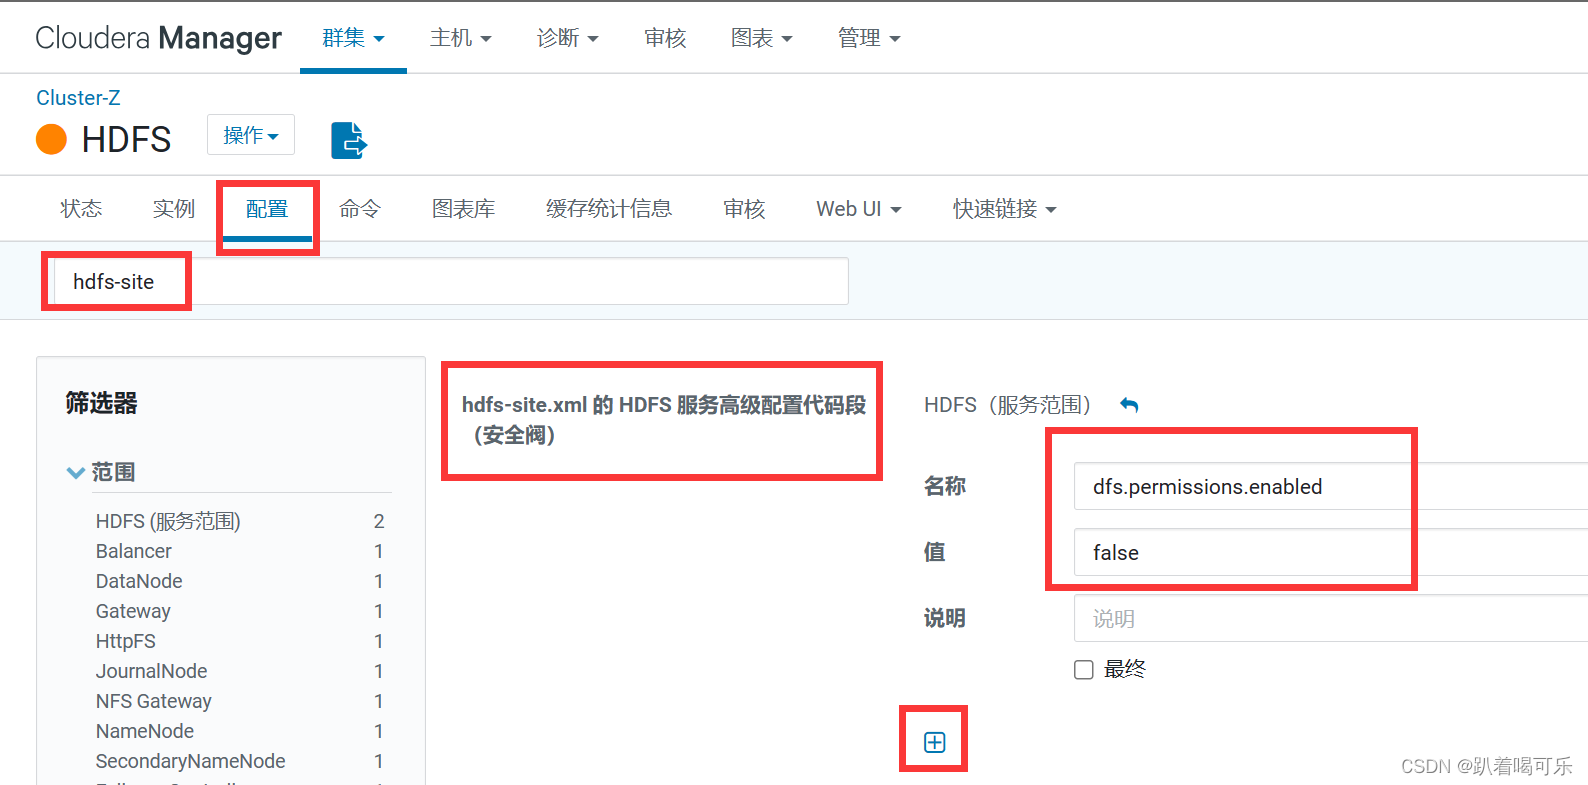Open the HDFS service 审核 tab

(744, 209)
